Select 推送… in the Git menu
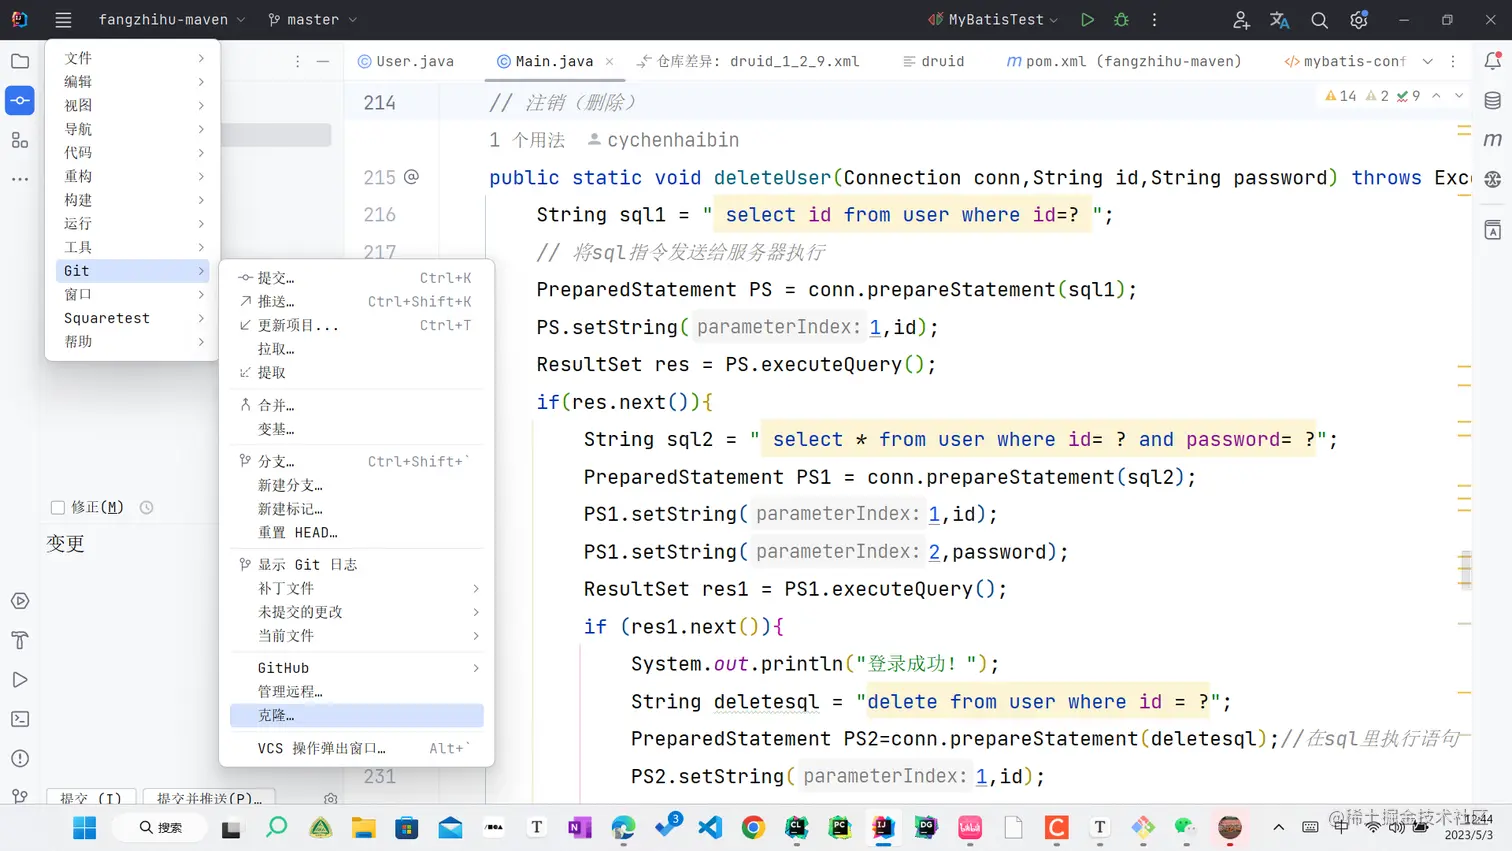Screen dimensions: 1512x851 [357, 301]
